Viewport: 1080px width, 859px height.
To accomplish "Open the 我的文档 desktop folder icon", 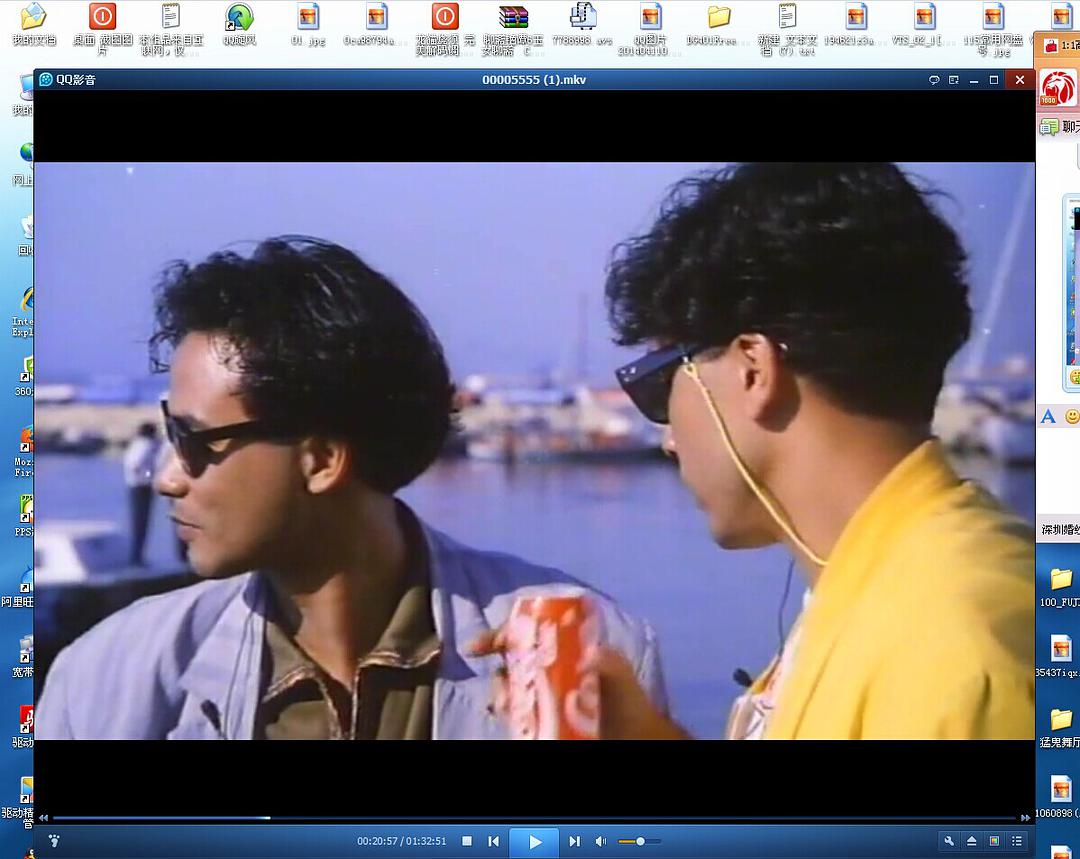I will pyautogui.click(x=34, y=25).
